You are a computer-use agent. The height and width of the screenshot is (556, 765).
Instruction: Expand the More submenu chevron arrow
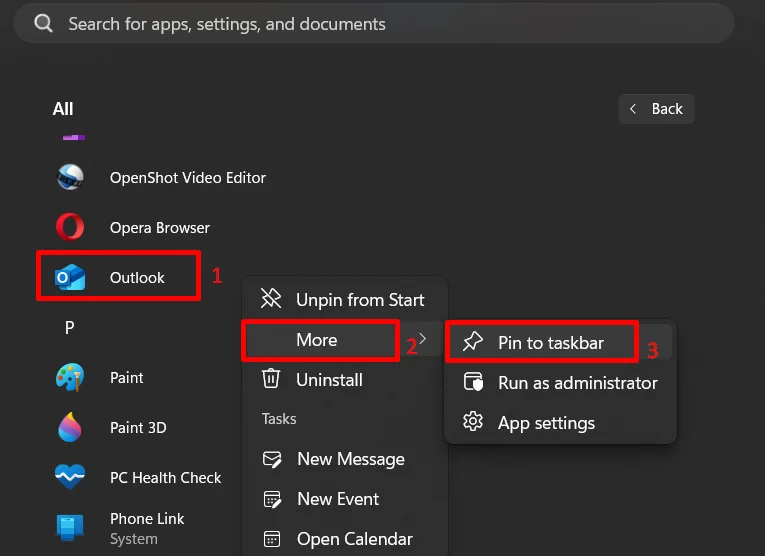coord(423,338)
